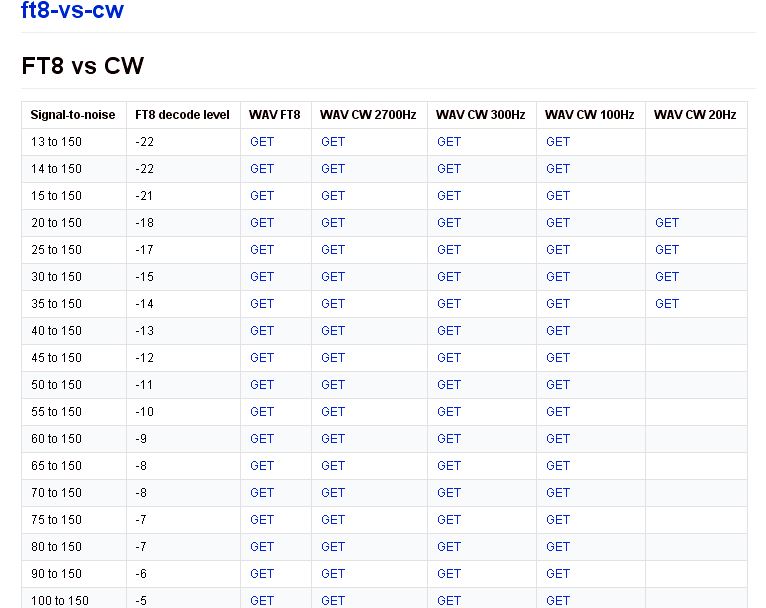Get WAV CW 300Hz for 45 to 150
Screen dimensions: 766x608
point(448,358)
